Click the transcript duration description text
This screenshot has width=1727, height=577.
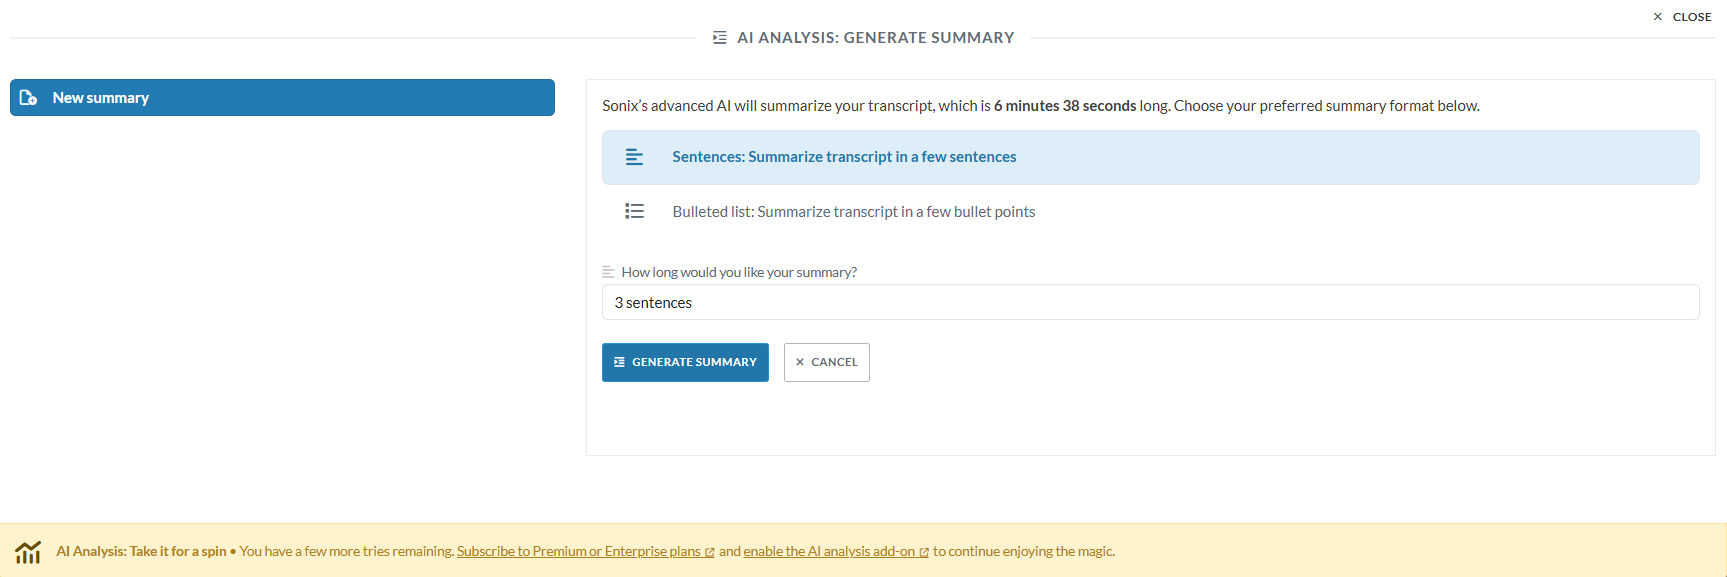point(1041,106)
